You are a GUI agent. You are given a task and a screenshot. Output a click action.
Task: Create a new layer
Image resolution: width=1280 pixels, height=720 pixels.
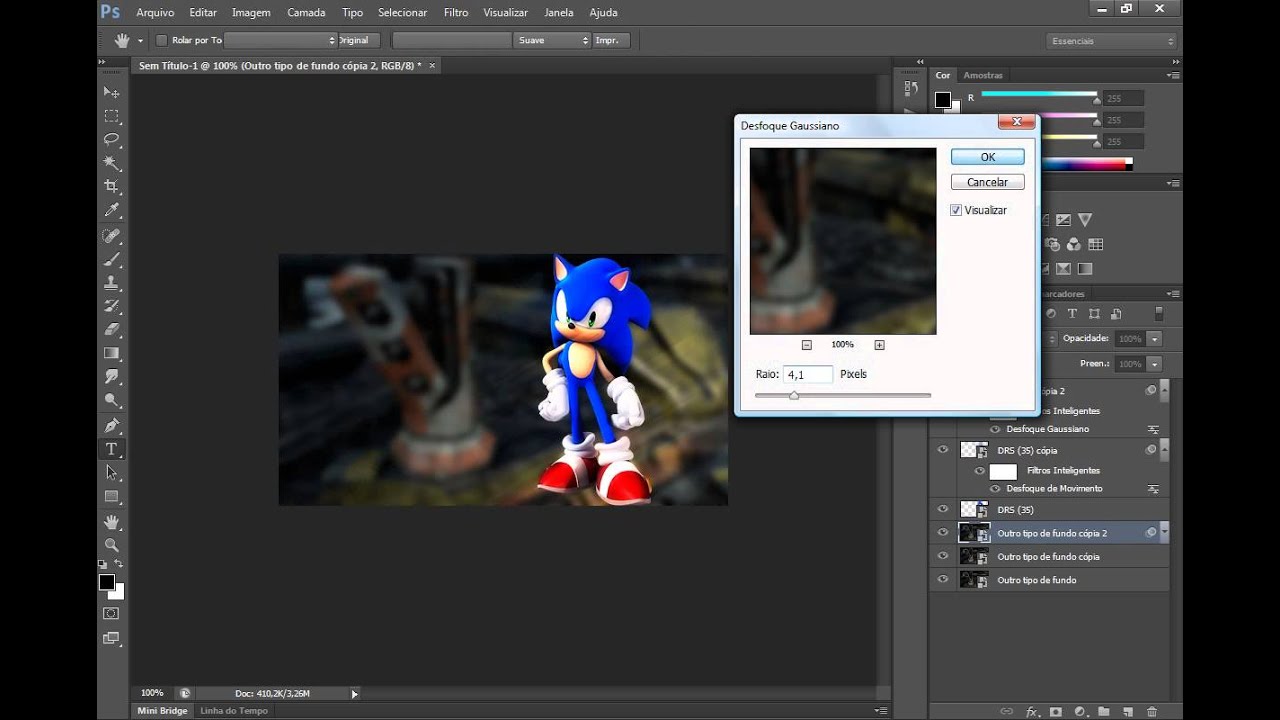coord(1127,711)
